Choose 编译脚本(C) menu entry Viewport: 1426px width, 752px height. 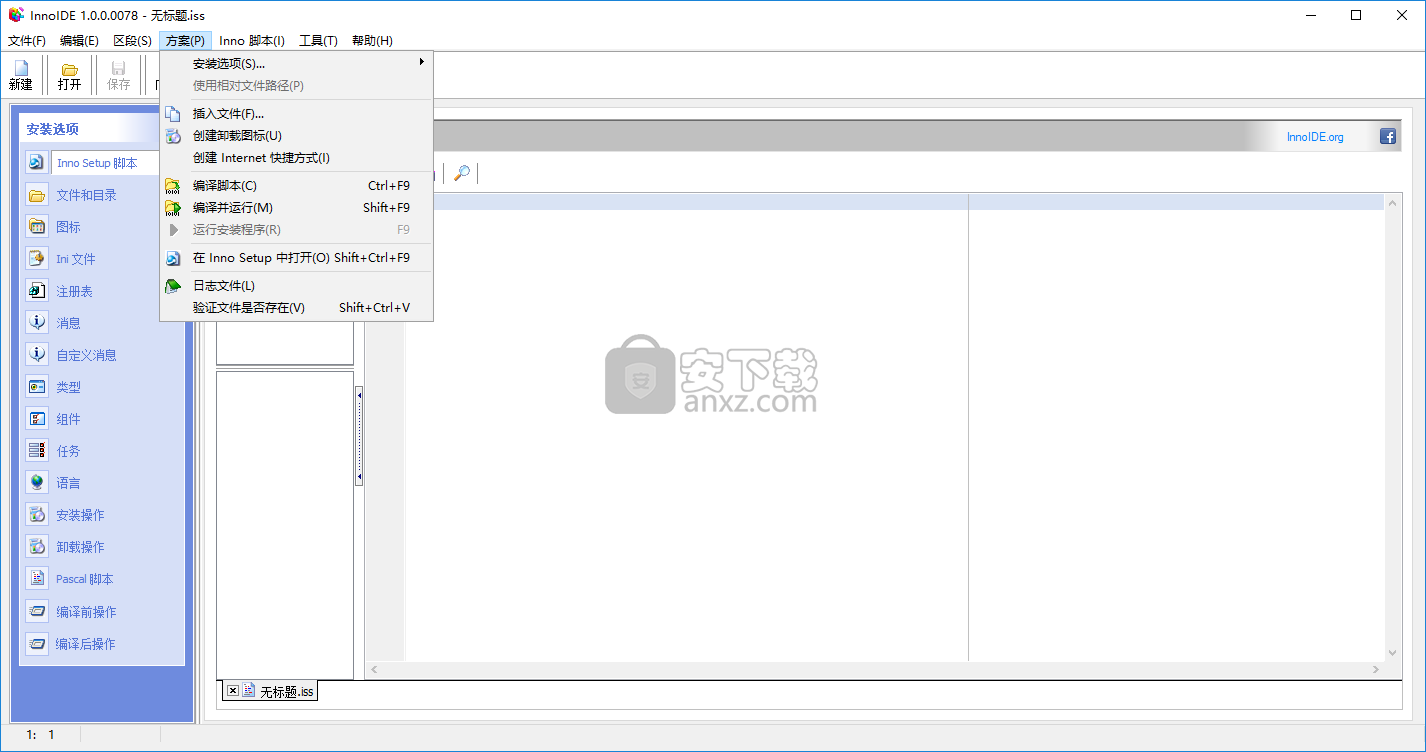pyautogui.click(x=296, y=185)
